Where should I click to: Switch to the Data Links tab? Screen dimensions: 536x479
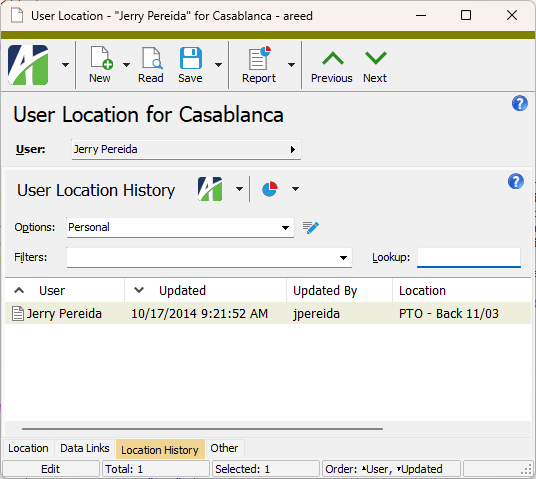pos(85,448)
